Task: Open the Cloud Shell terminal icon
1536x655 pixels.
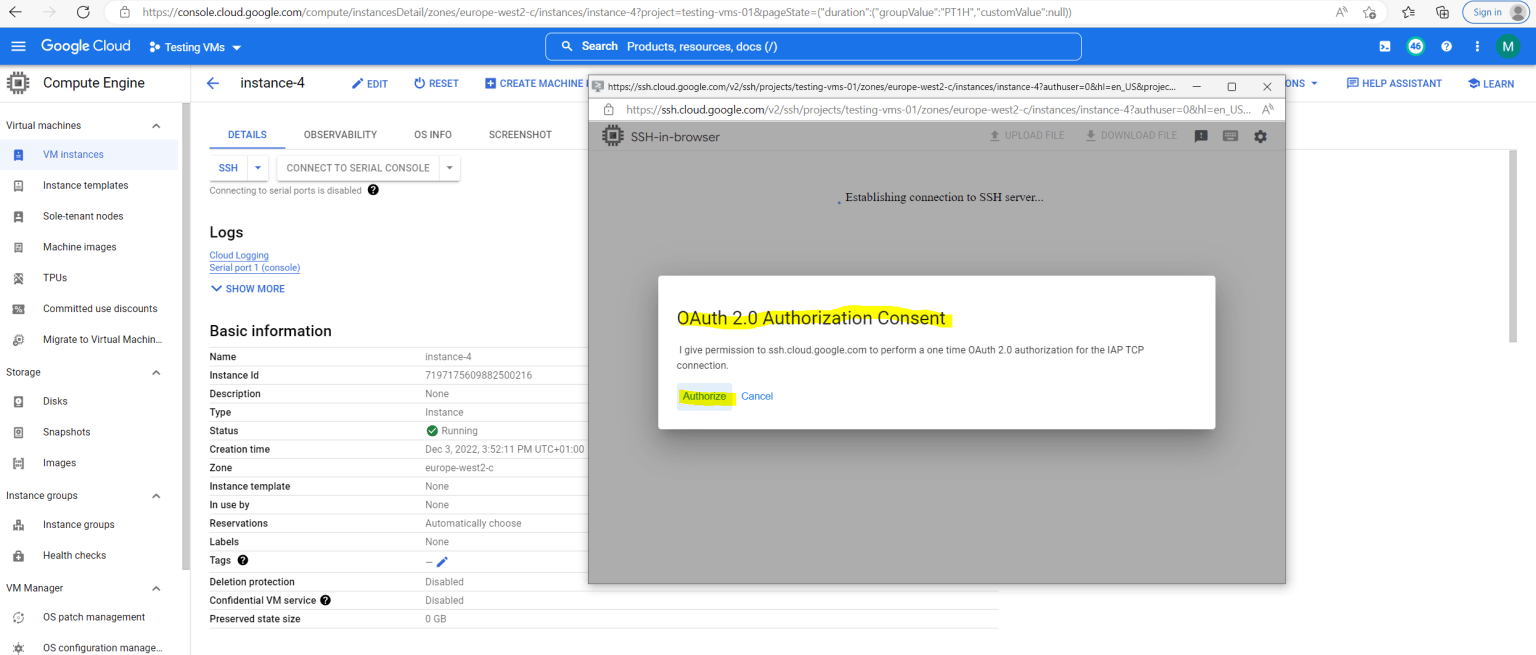Action: (x=1384, y=46)
